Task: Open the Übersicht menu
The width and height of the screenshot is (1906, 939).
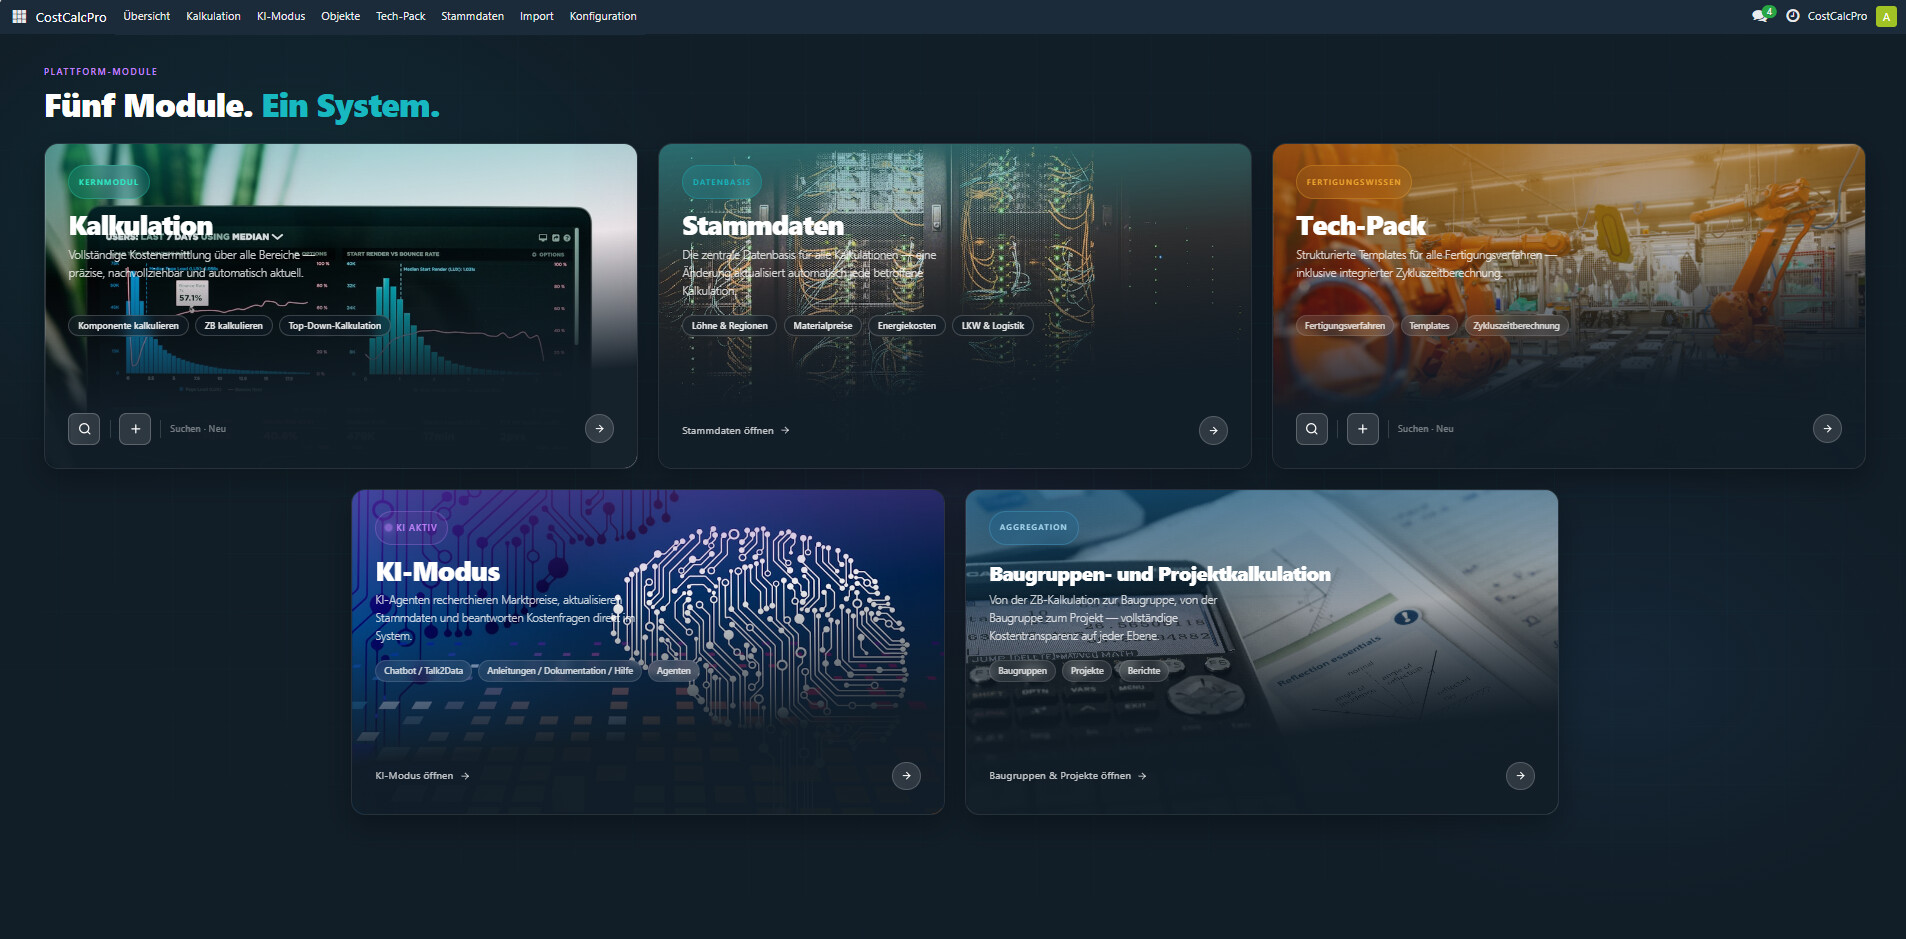Action: click(x=147, y=16)
